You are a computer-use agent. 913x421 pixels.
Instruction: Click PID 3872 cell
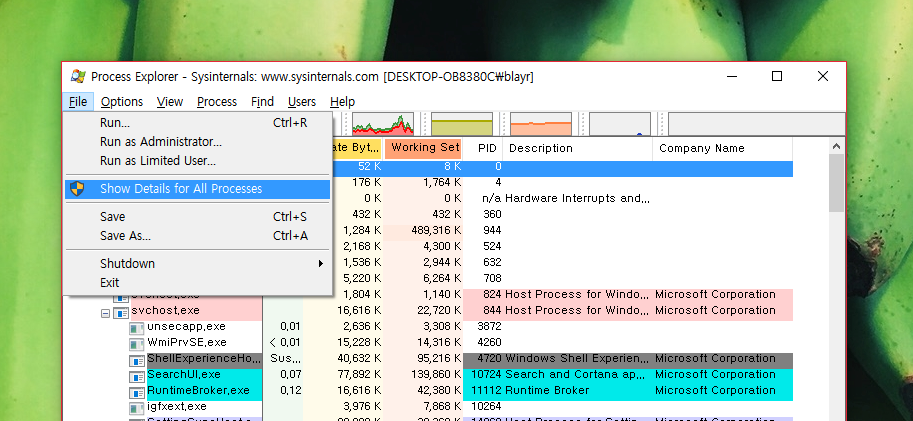[489, 326]
